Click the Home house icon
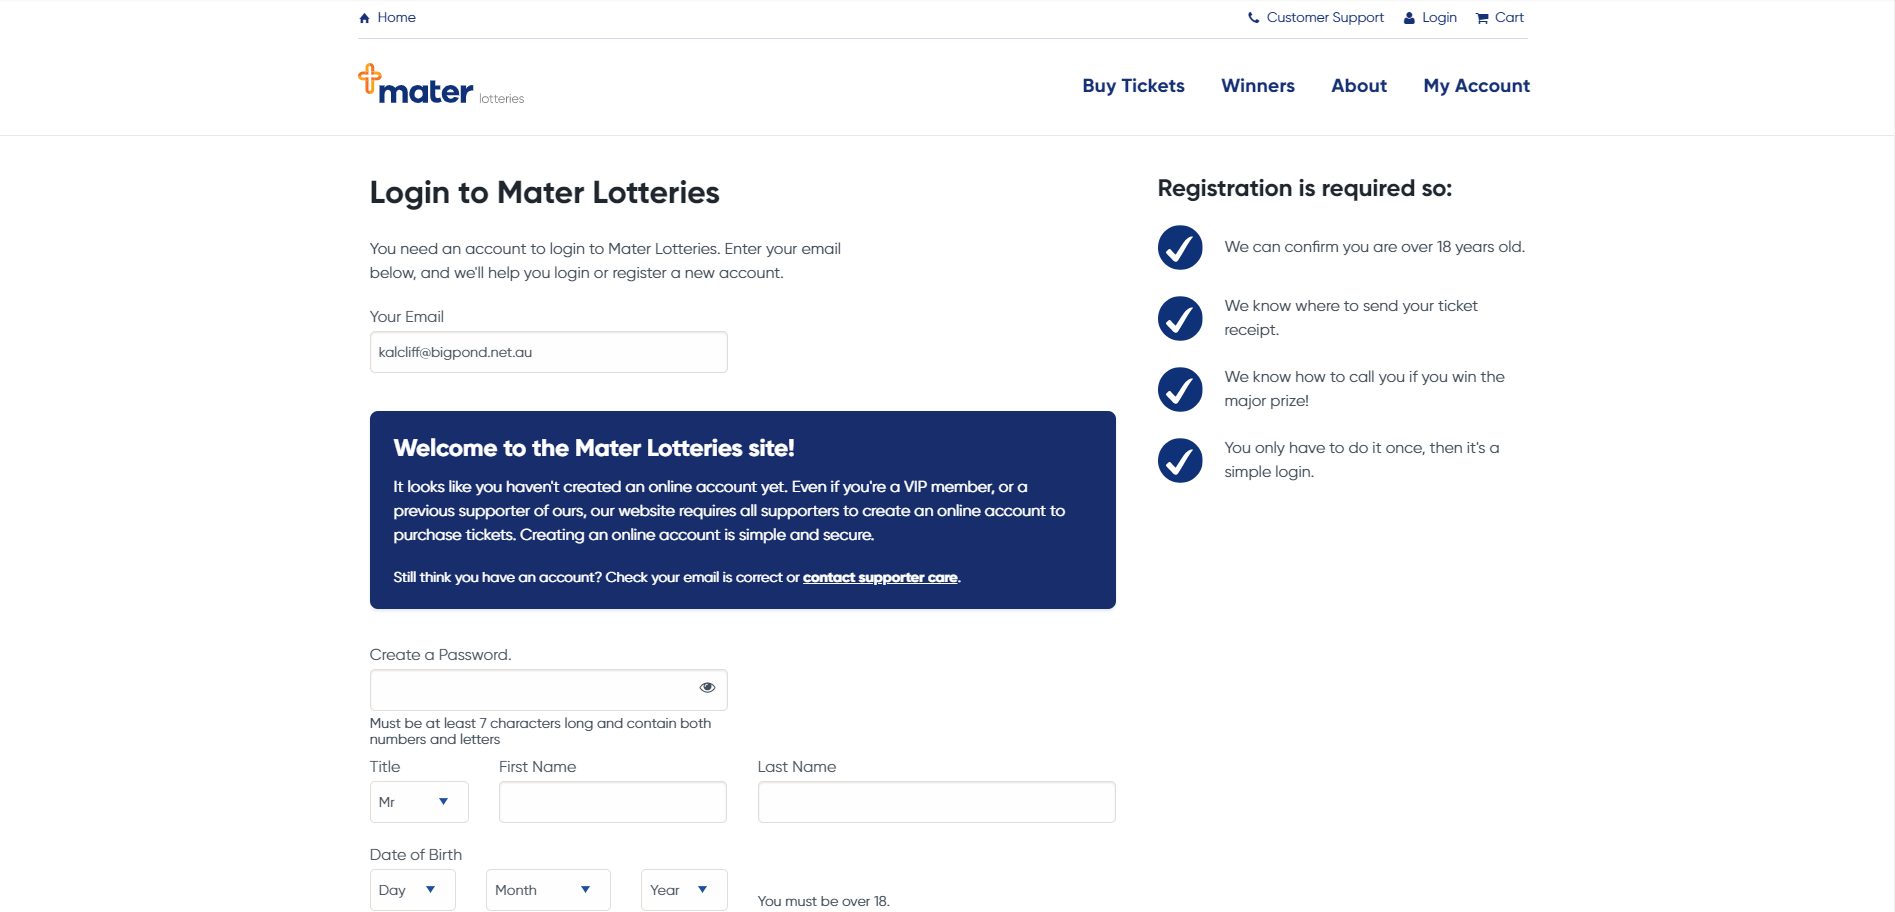 point(364,18)
